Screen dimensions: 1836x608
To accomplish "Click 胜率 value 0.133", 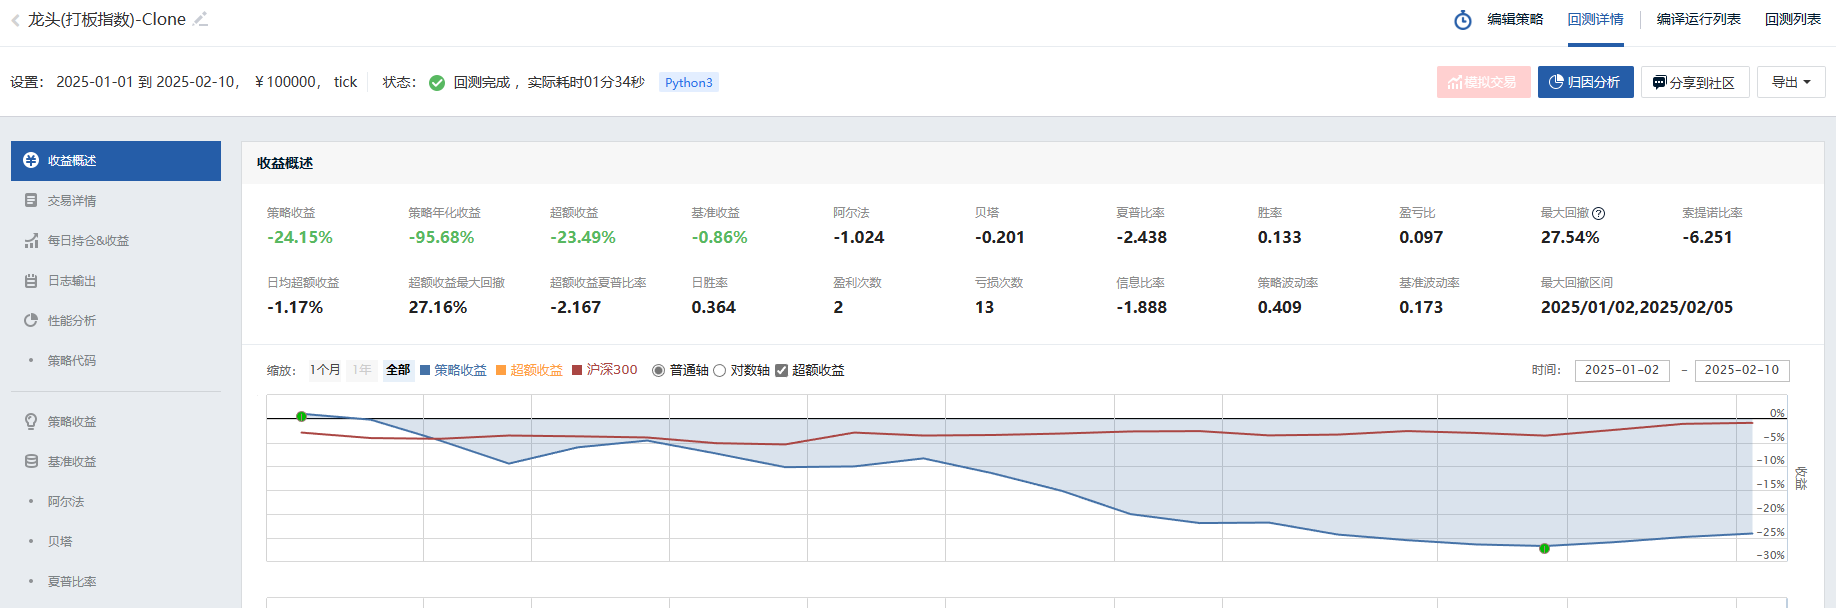I will pyautogui.click(x=1280, y=238).
